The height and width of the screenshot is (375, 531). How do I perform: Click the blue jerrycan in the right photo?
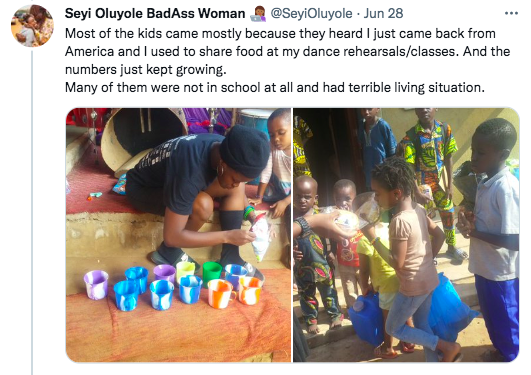366,319
